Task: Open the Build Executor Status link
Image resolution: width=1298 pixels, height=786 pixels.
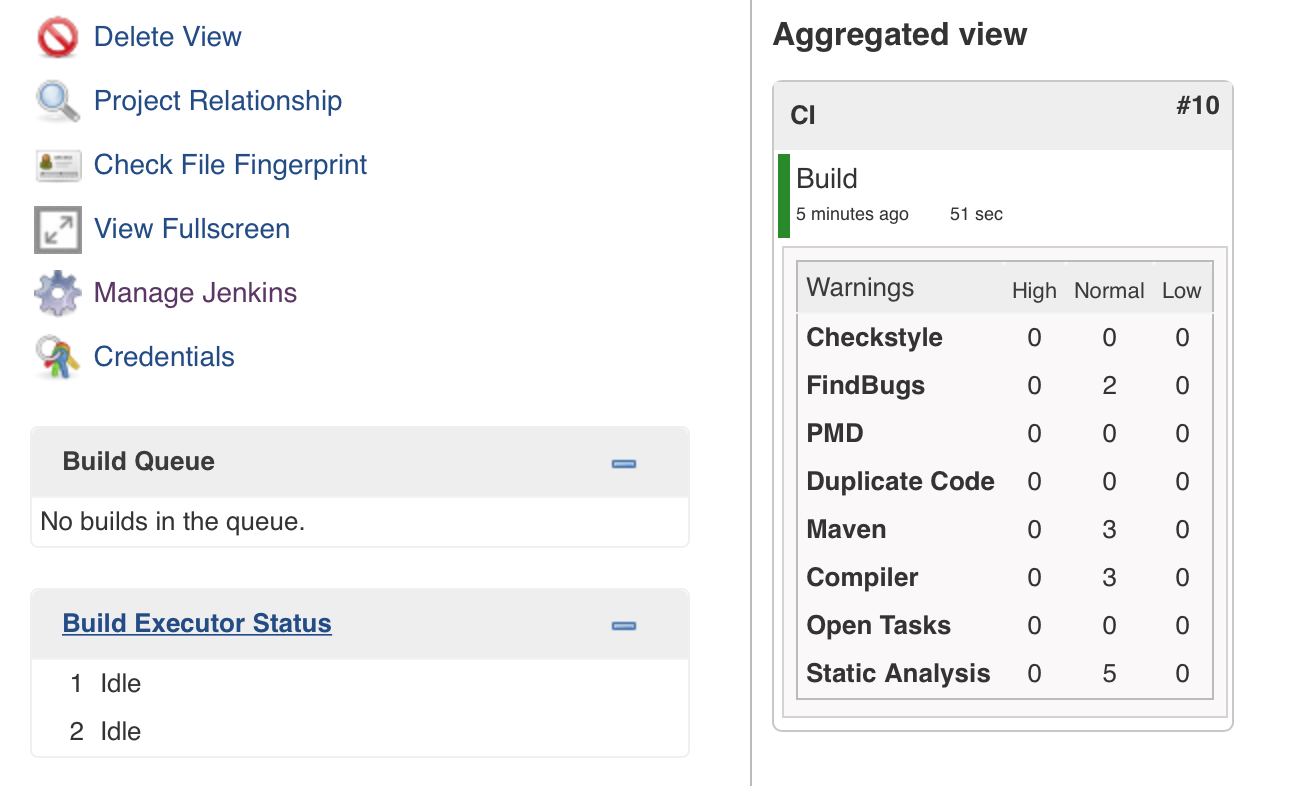Action: pyautogui.click(x=197, y=624)
